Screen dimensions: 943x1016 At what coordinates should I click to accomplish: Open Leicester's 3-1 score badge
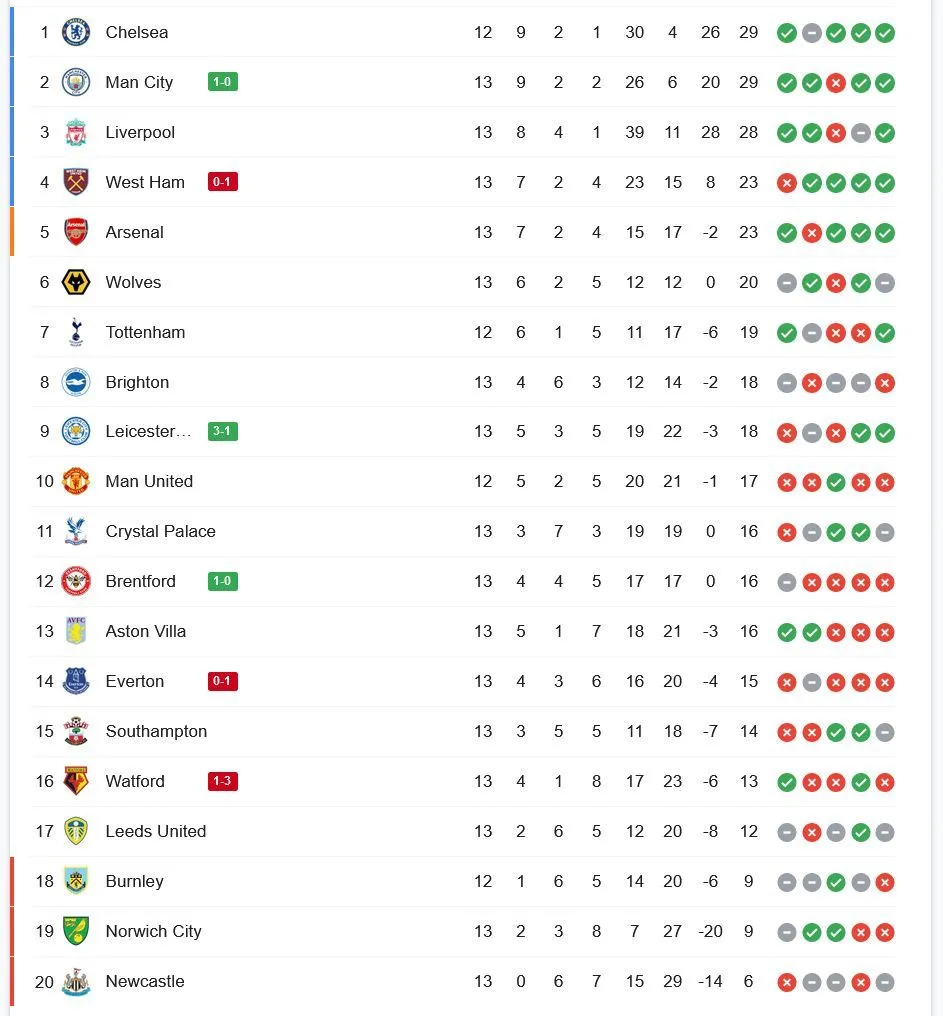pos(223,432)
